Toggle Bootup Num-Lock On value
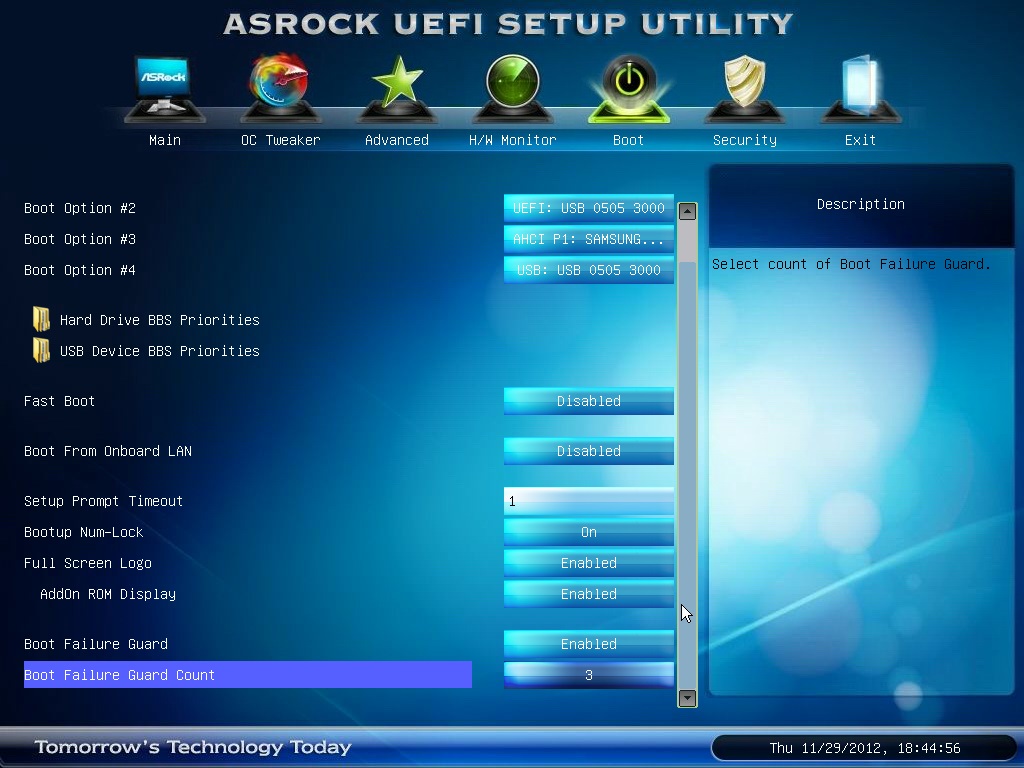The image size is (1024, 768). (x=589, y=532)
